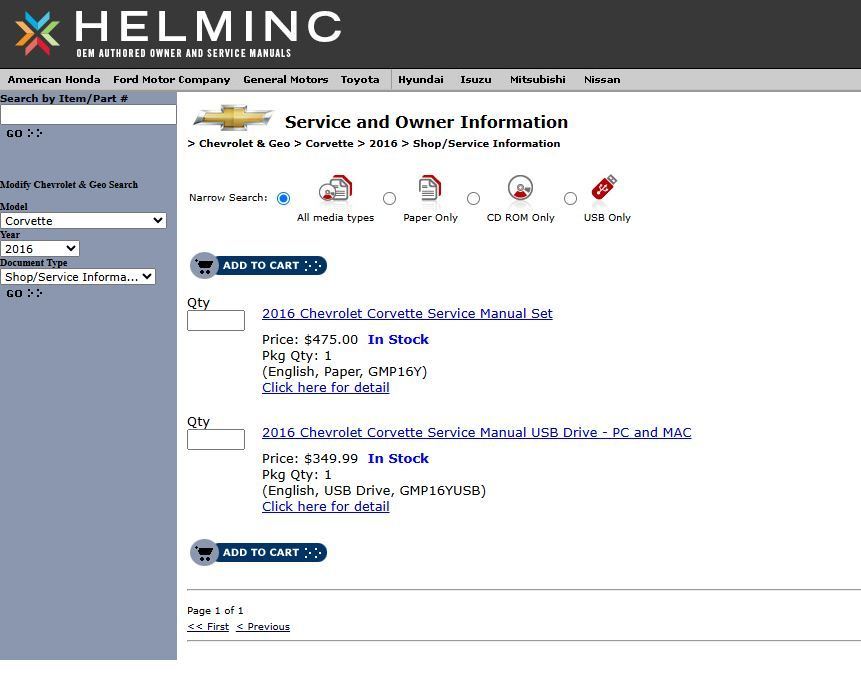
Task: Click the shopping cart icon on Add to Cart
Action: (x=205, y=265)
